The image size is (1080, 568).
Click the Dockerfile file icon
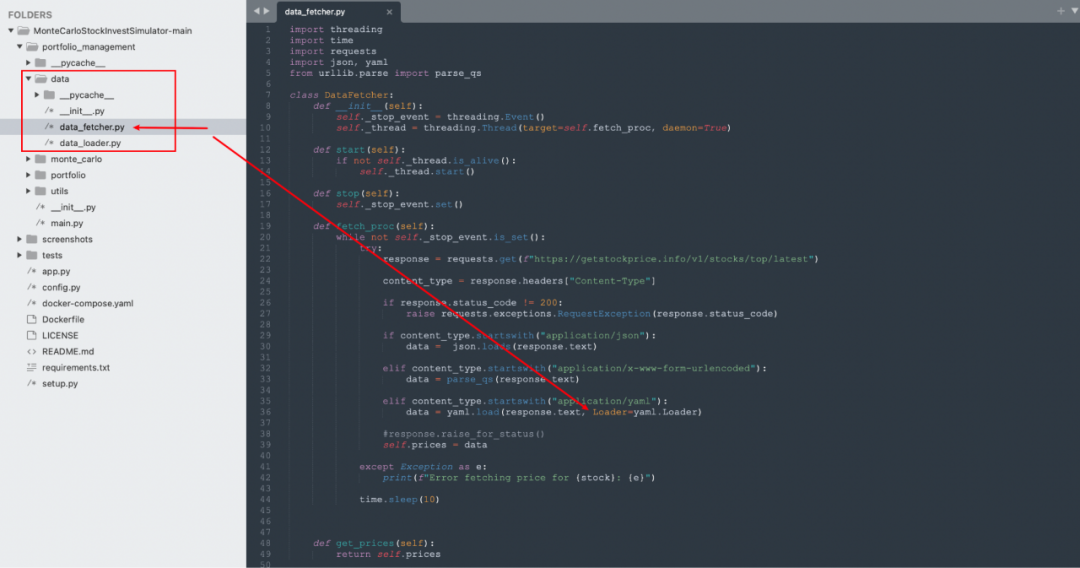(x=31, y=320)
